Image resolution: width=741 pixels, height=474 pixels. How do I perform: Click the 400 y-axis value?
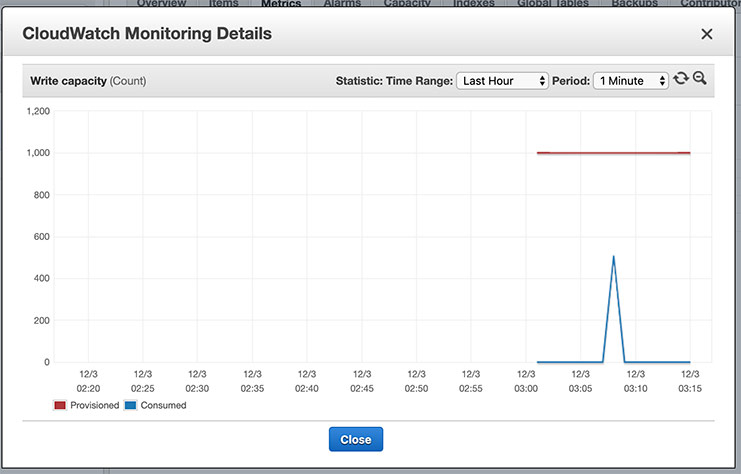pyautogui.click(x=42, y=278)
